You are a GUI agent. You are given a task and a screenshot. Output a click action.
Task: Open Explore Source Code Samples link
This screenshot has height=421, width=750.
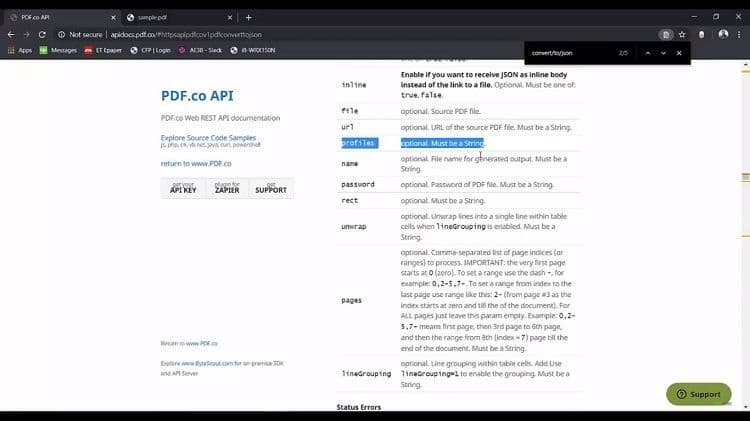click(x=208, y=137)
